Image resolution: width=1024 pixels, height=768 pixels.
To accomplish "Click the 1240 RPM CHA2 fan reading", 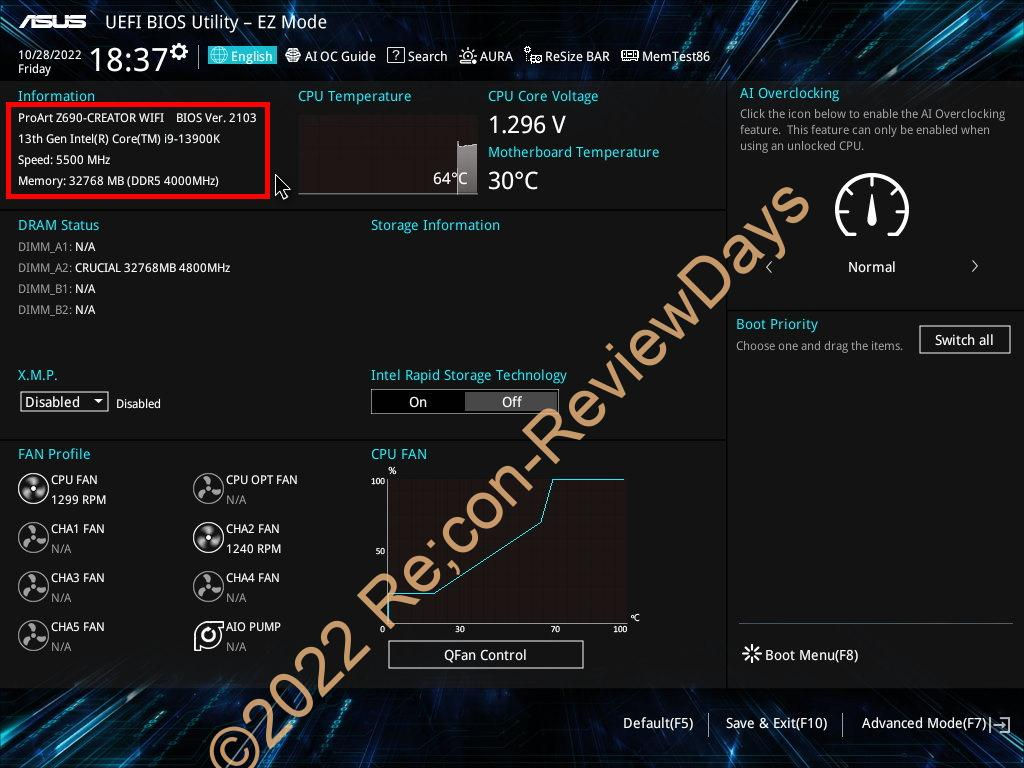I will tap(253, 549).
